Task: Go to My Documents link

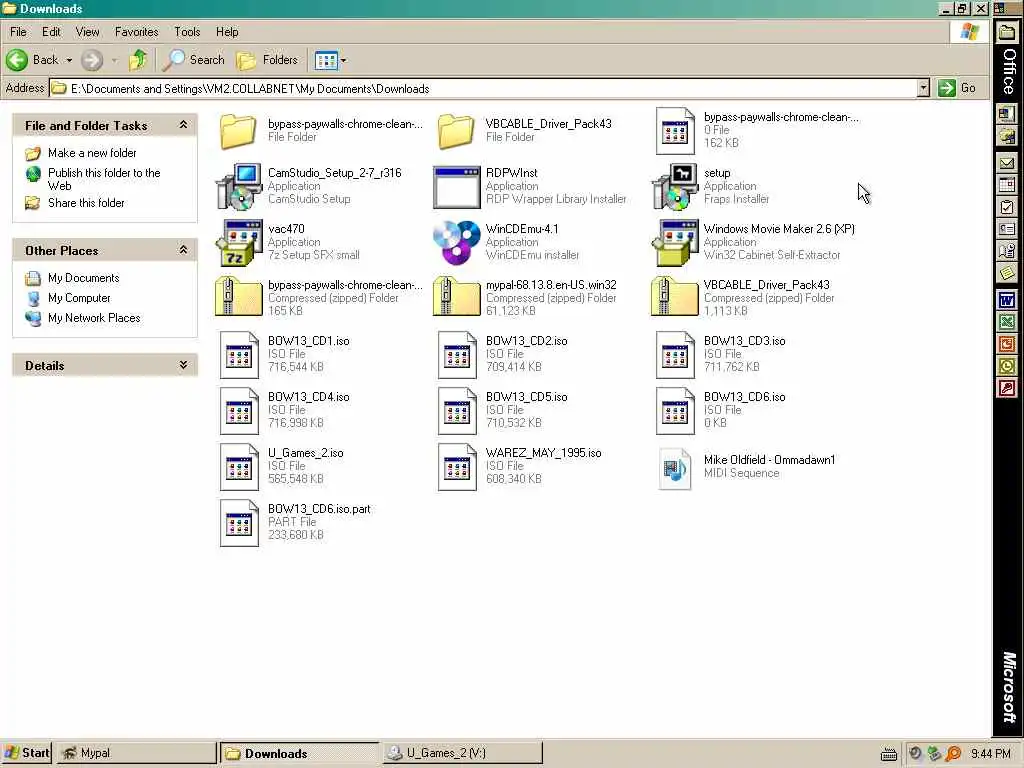Action: click(x=84, y=278)
